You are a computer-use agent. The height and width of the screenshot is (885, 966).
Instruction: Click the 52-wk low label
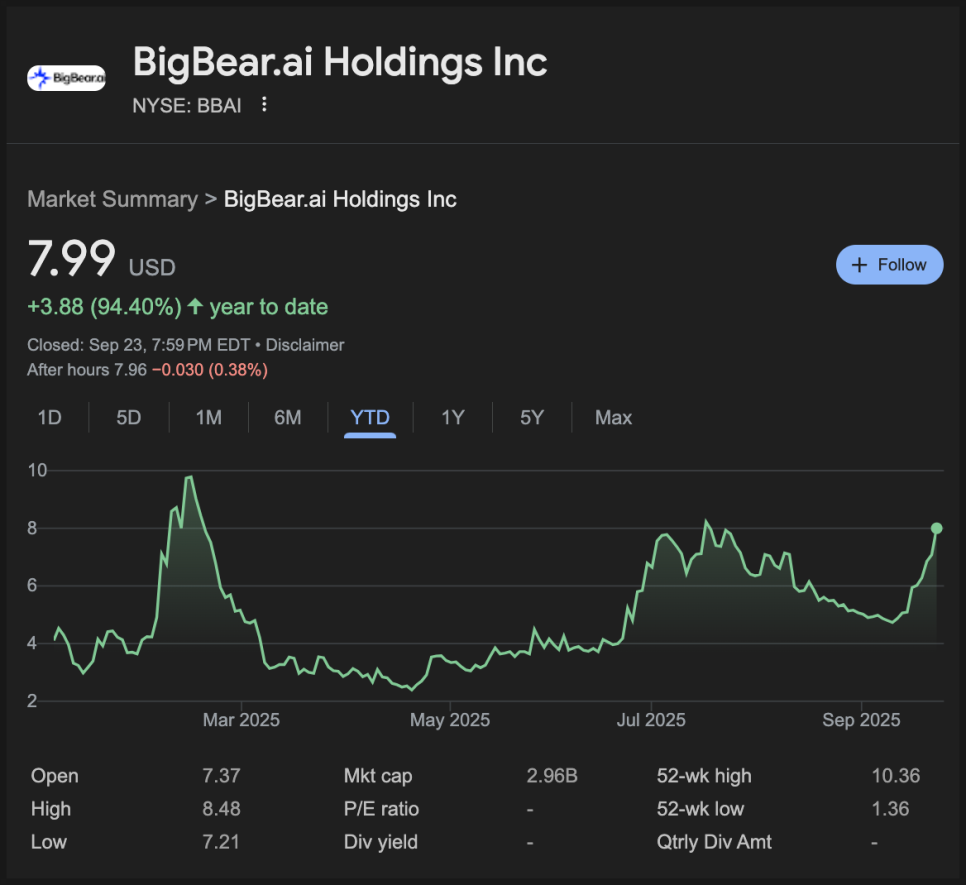(x=700, y=809)
